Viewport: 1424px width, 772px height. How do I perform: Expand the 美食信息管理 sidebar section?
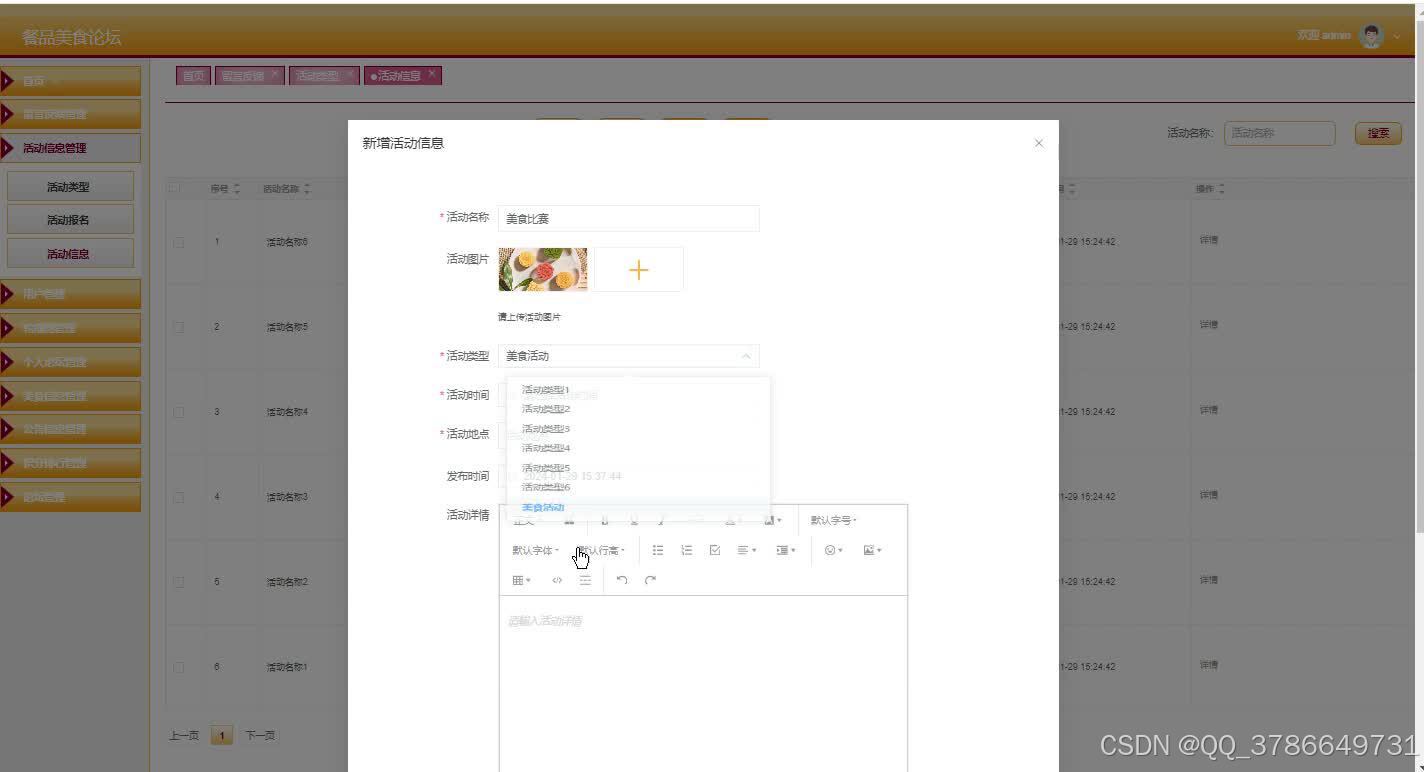click(x=70, y=396)
